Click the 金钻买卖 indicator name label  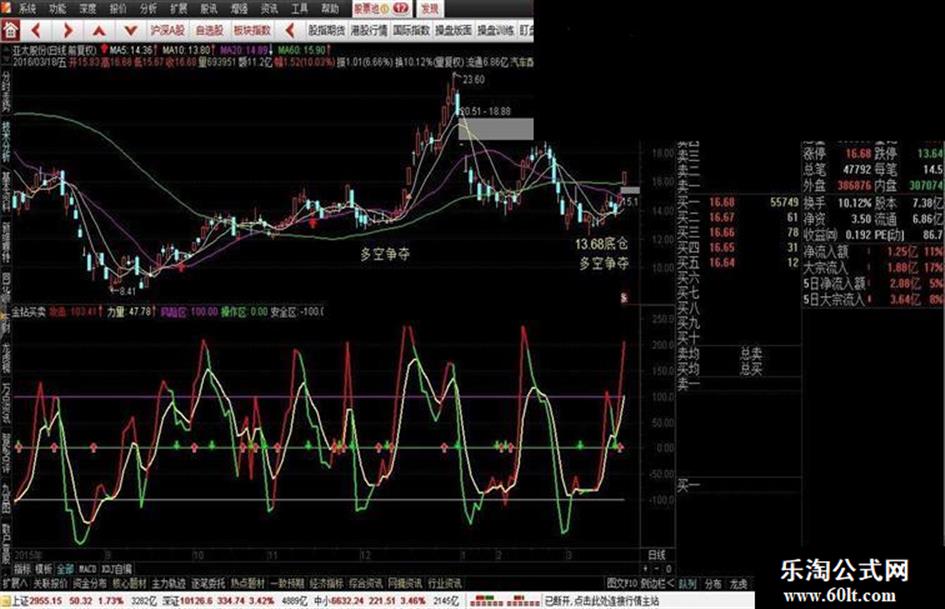(30, 312)
